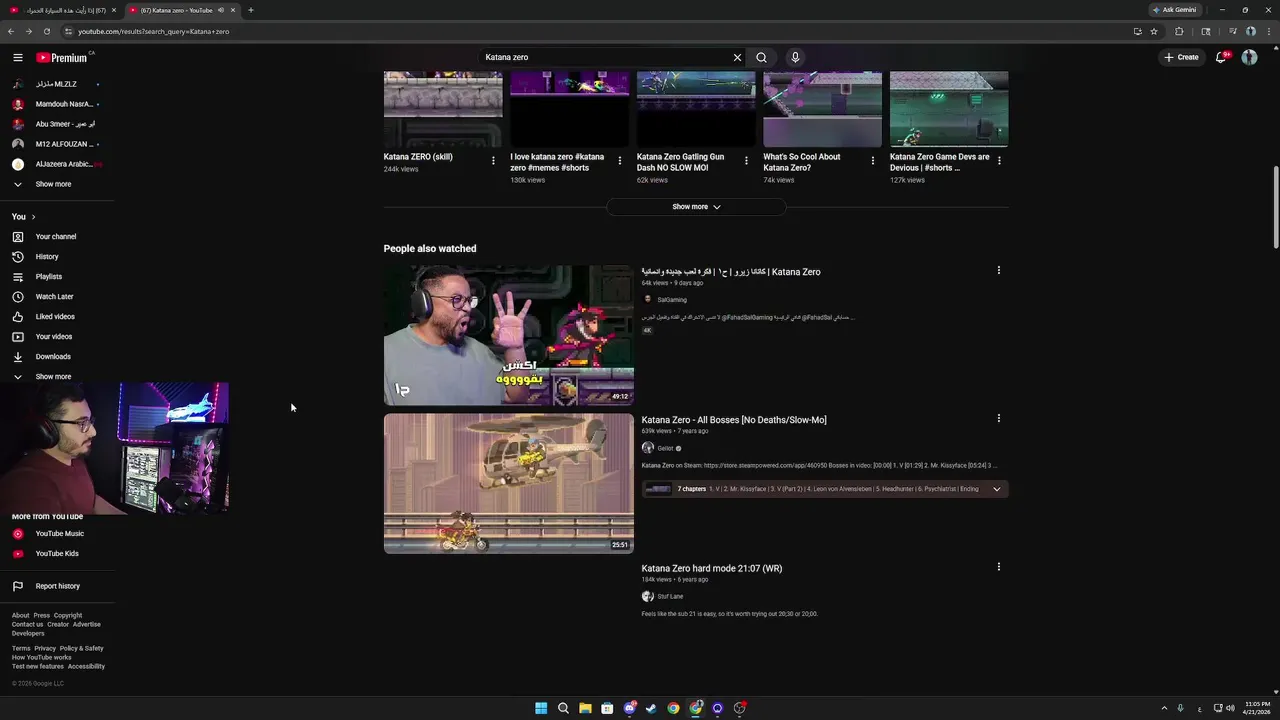Open options menu for SalGaming video
This screenshot has width=1280, height=720.
(998, 270)
